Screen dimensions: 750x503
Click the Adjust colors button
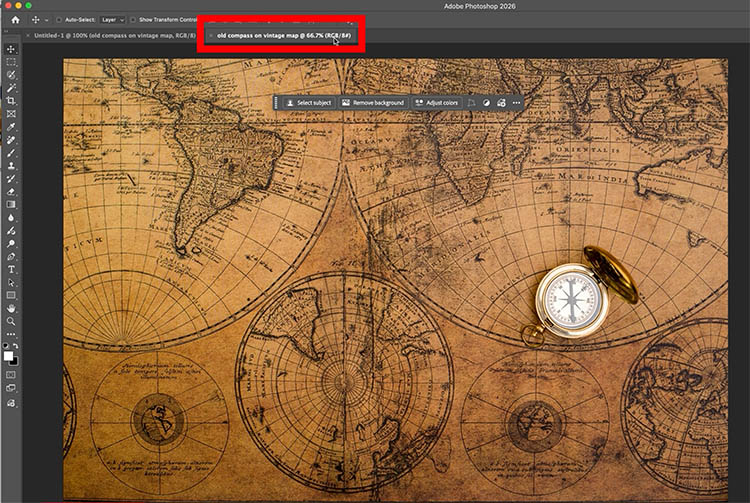tap(436, 102)
